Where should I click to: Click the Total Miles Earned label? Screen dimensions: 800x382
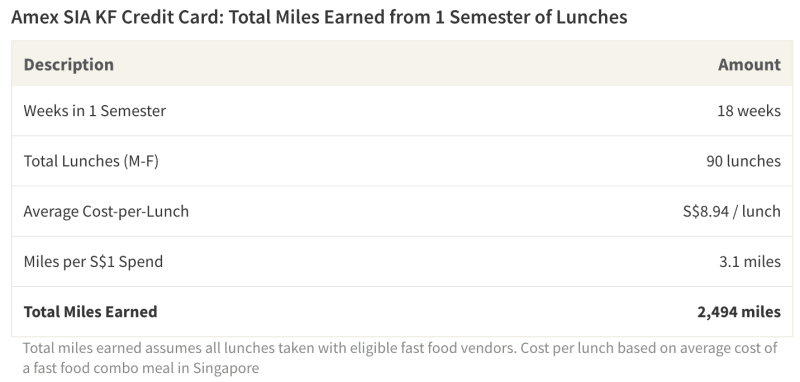point(90,312)
